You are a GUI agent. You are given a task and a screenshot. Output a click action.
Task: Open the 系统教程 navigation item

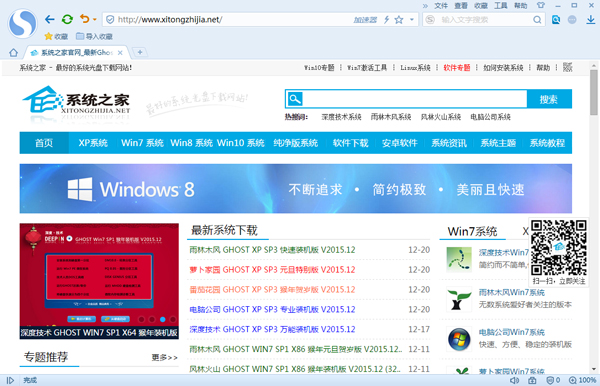pos(547,143)
